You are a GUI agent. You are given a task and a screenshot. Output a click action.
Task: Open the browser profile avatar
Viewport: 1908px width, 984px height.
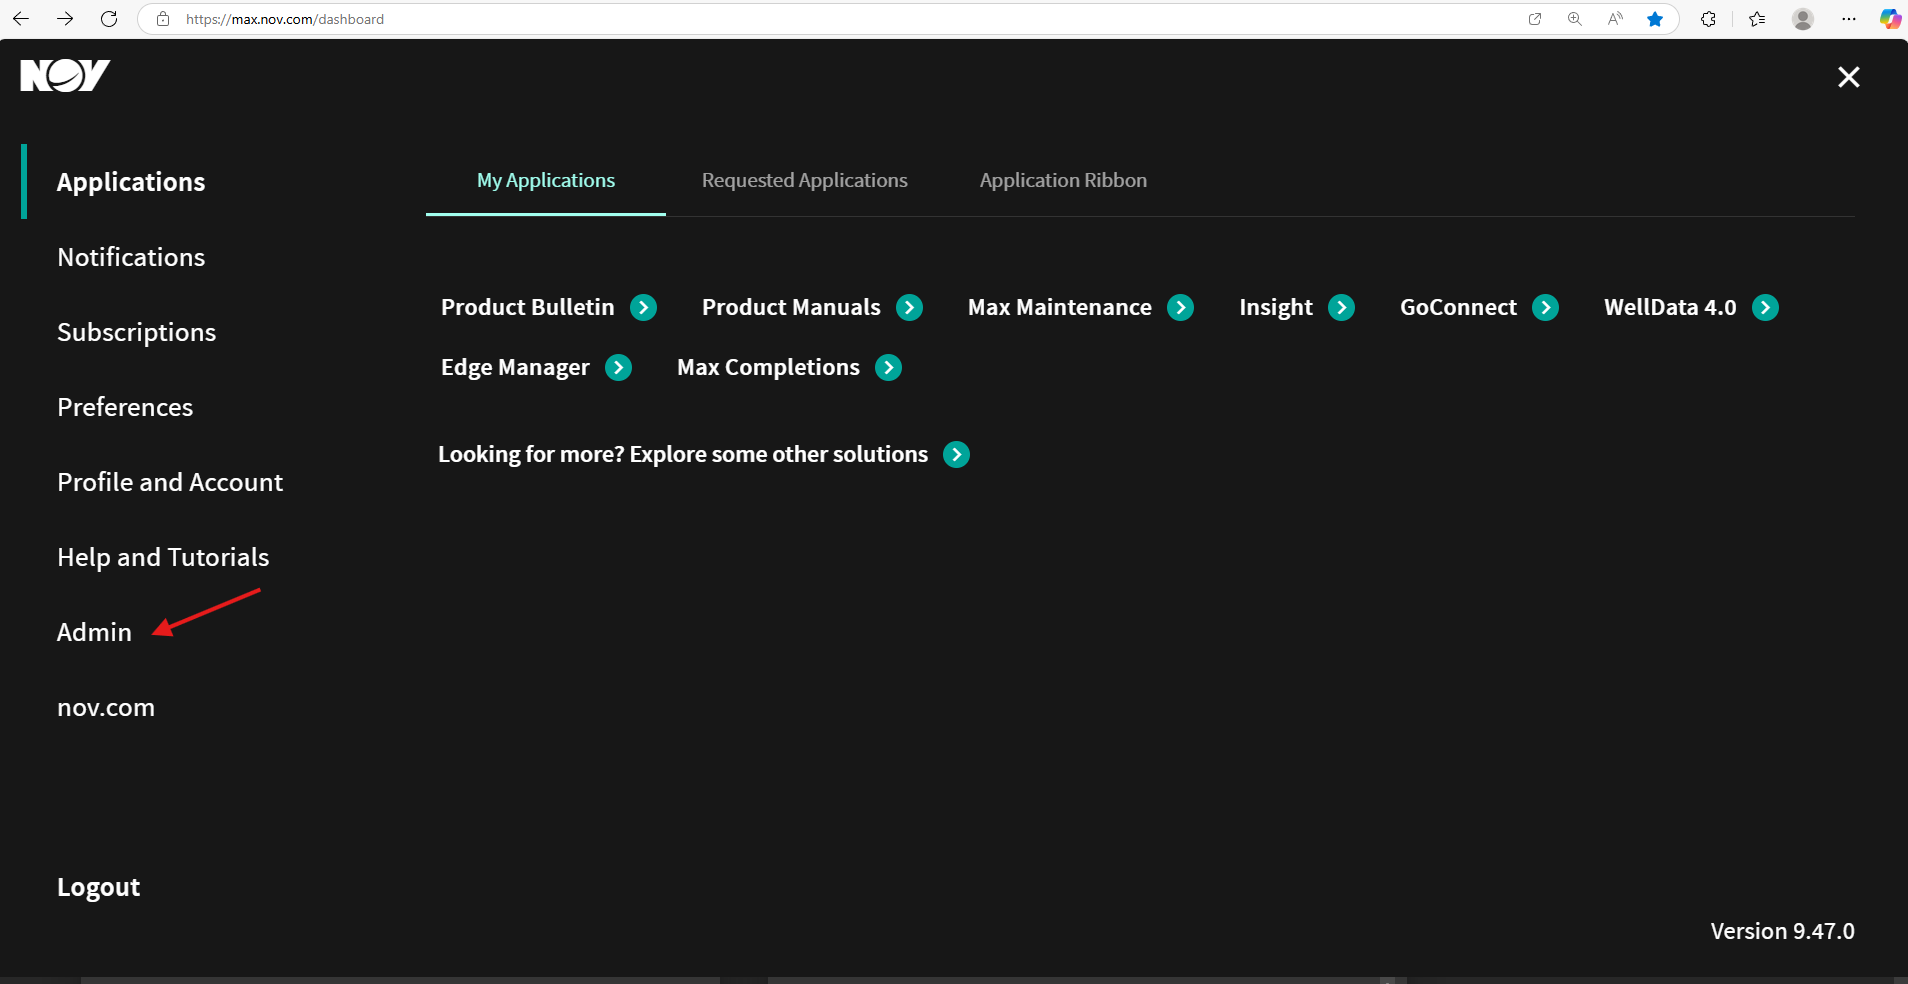coord(1803,19)
